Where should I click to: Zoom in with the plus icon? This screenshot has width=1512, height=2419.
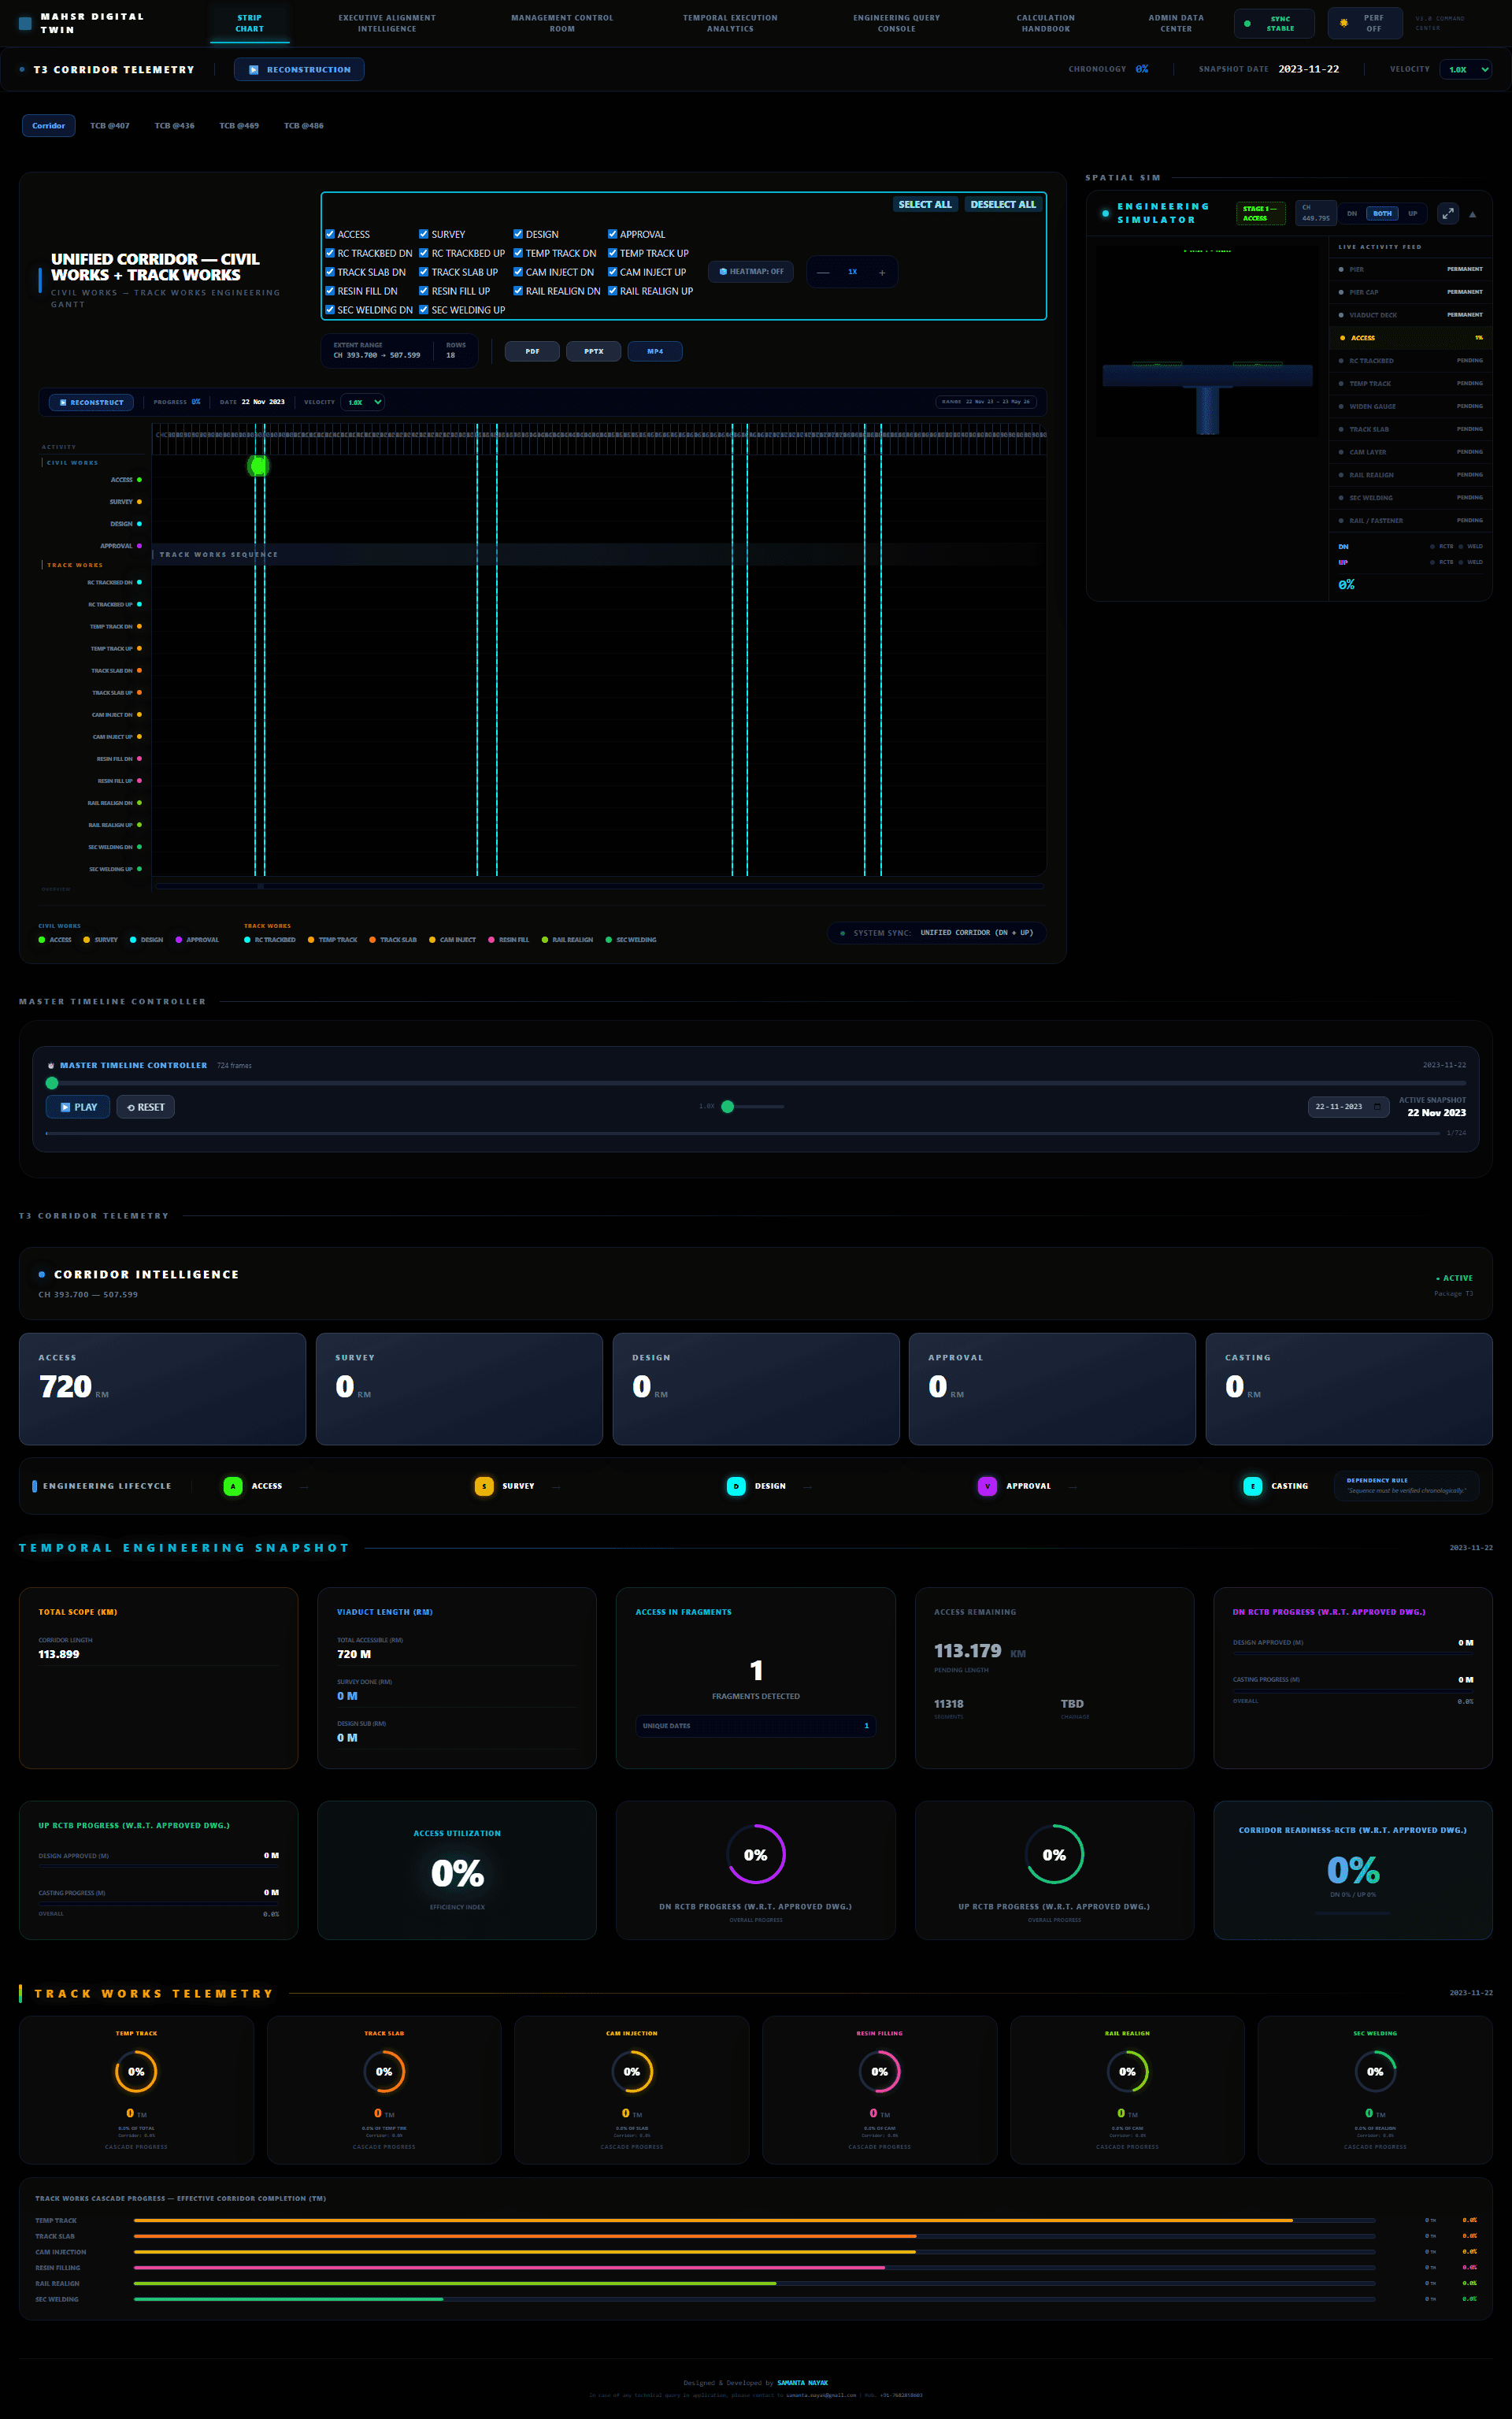[882, 272]
